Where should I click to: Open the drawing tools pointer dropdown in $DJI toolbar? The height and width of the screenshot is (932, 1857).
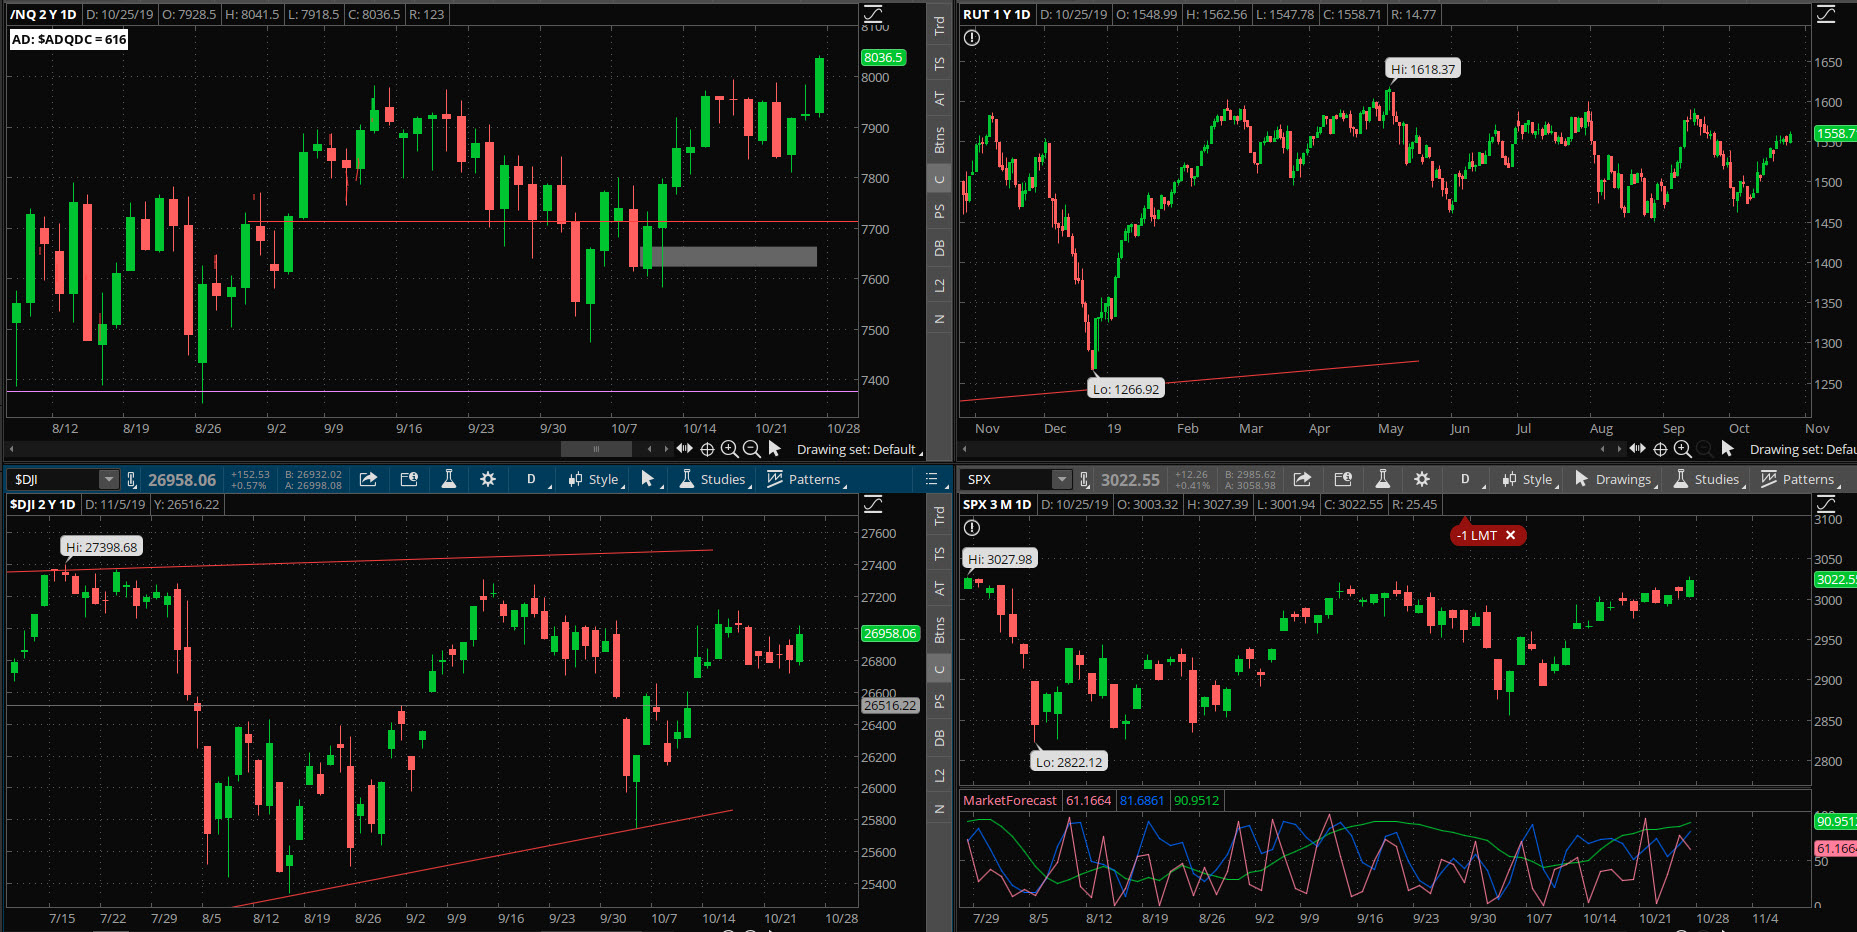652,479
